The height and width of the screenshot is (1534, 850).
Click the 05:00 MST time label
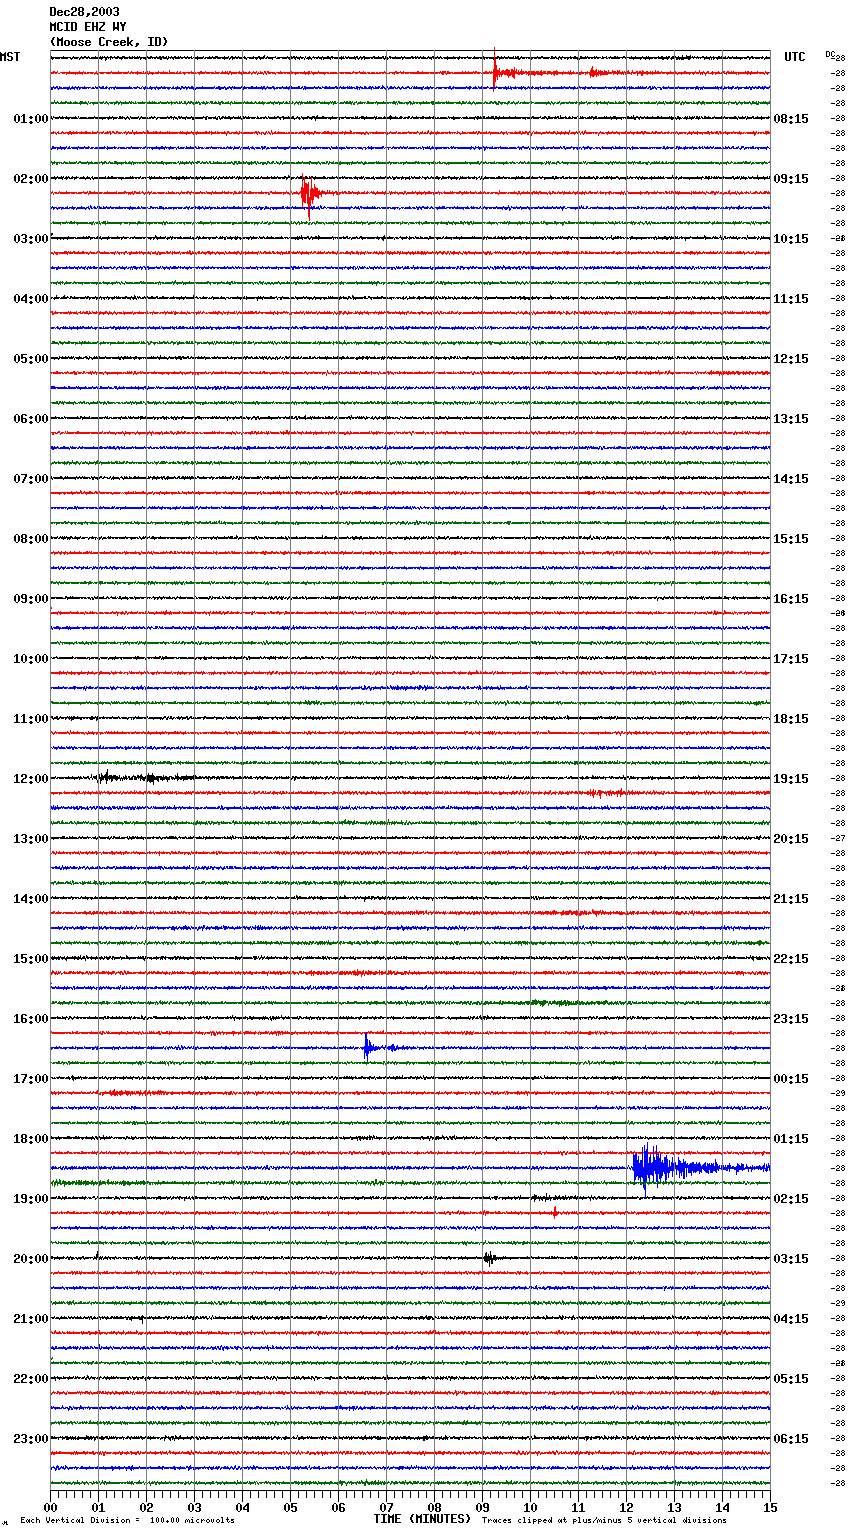coord(31,359)
